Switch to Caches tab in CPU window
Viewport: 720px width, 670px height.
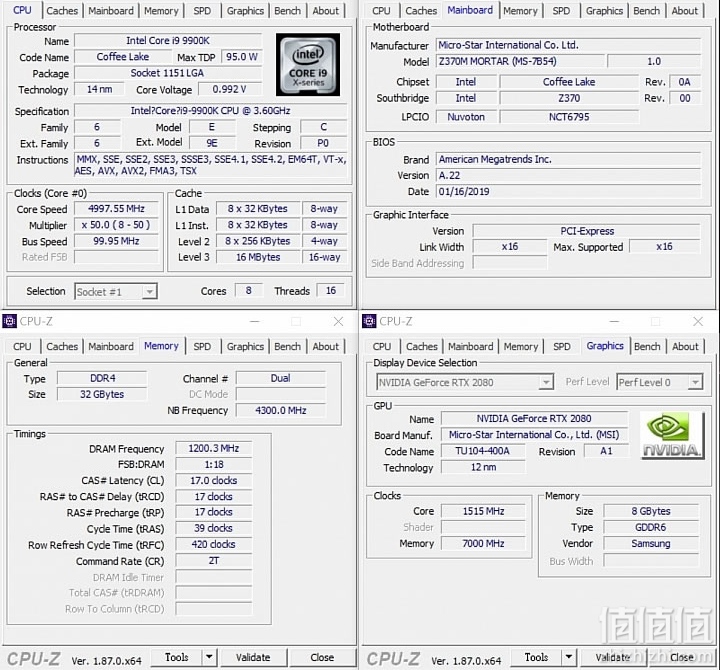62,11
